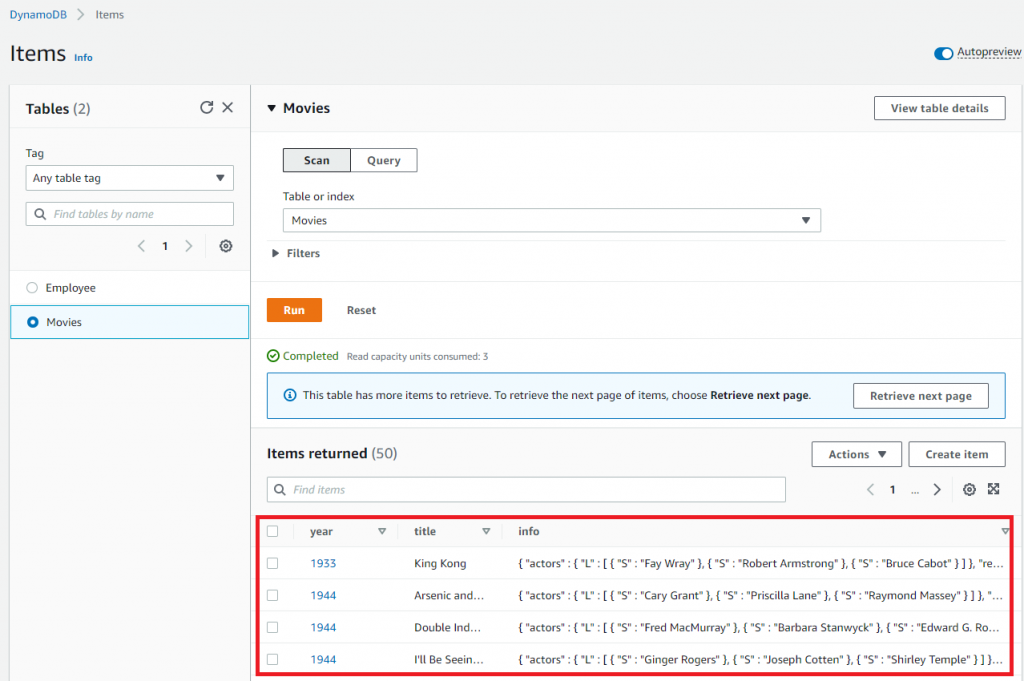
Task: Click the info cell with Cary Grant
Action: point(761,595)
